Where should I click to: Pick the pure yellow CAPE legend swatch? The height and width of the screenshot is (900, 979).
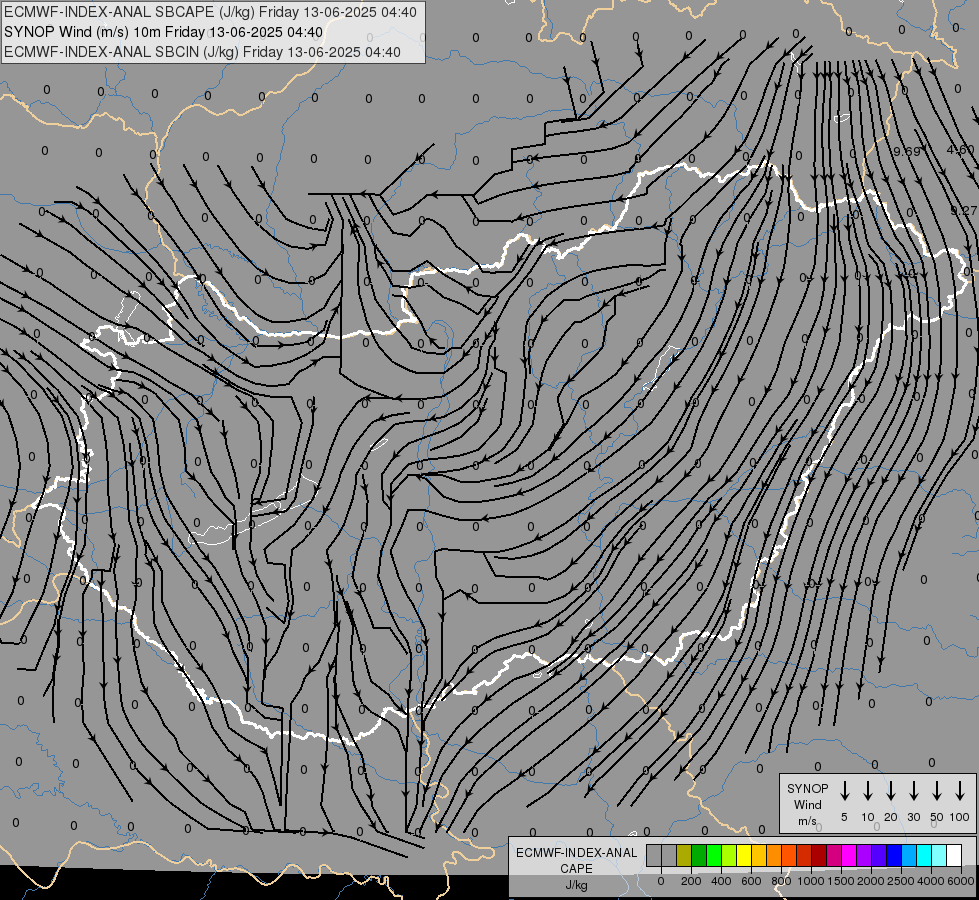click(744, 855)
